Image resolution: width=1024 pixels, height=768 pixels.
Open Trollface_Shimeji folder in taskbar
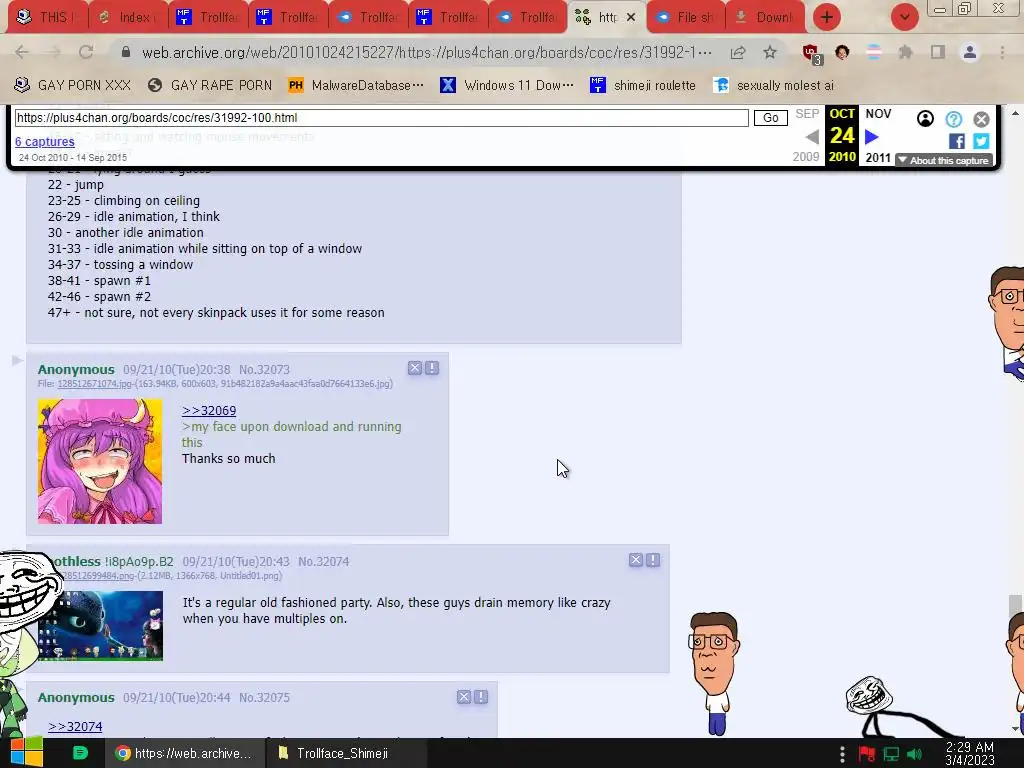[345, 753]
